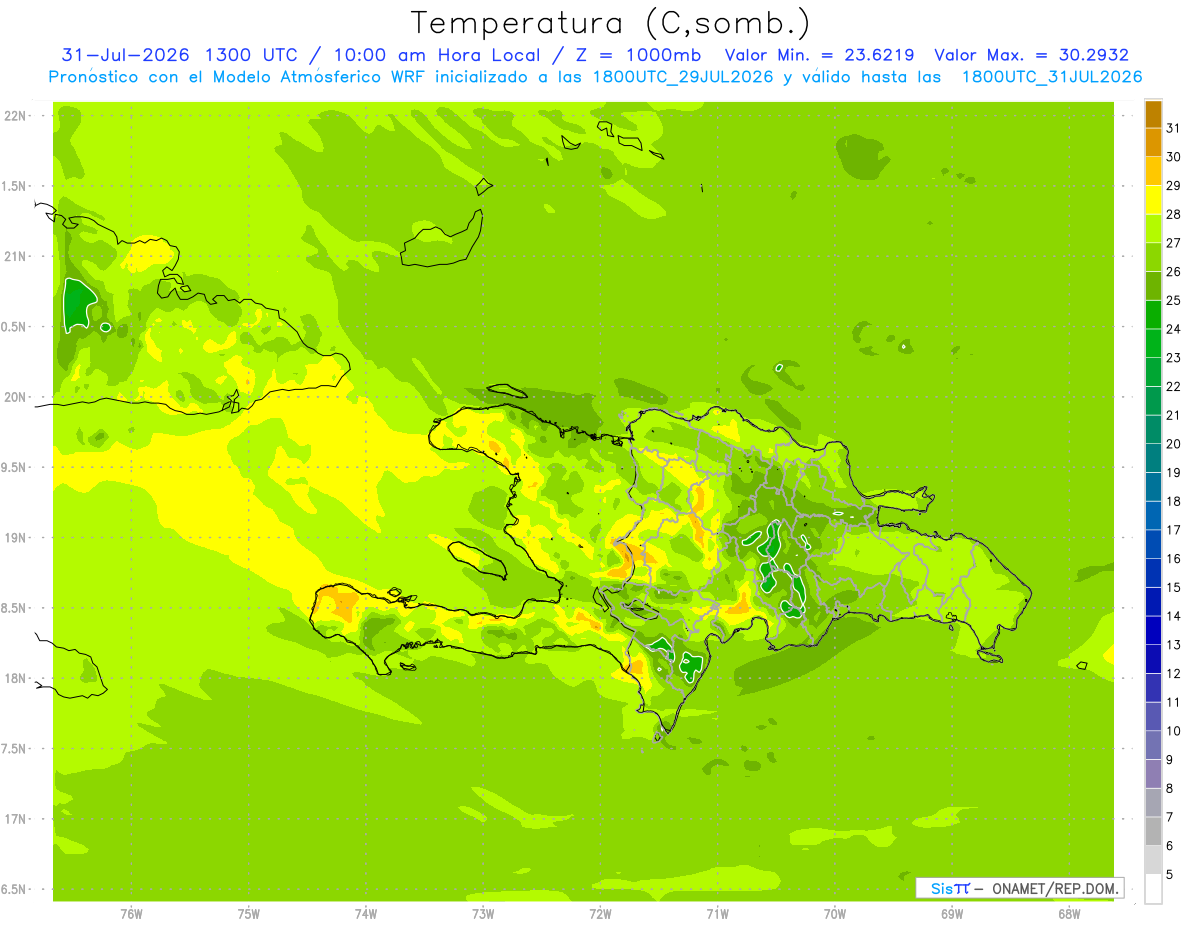
Task: Click the '20N' latitude label
Action: tap(16, 397)
